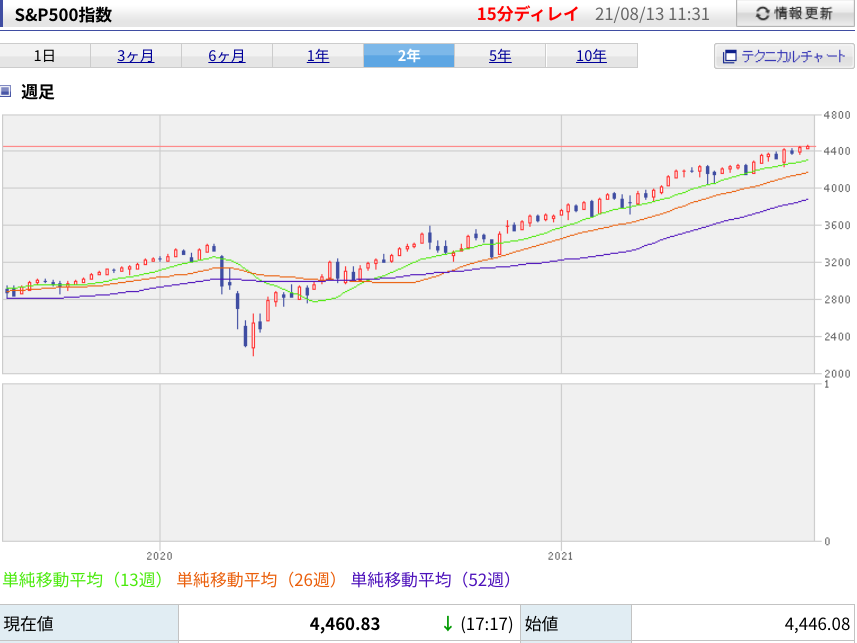
Task: Click the red horizontal current-price line
Action: click(408, 147)
